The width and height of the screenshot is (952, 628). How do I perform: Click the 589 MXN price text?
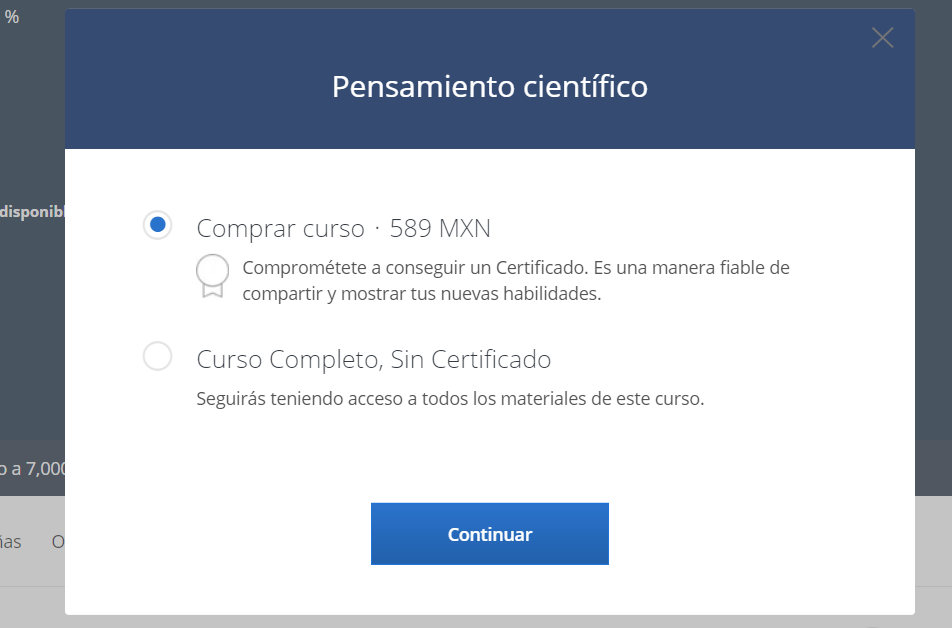click(x=440, y=228)
